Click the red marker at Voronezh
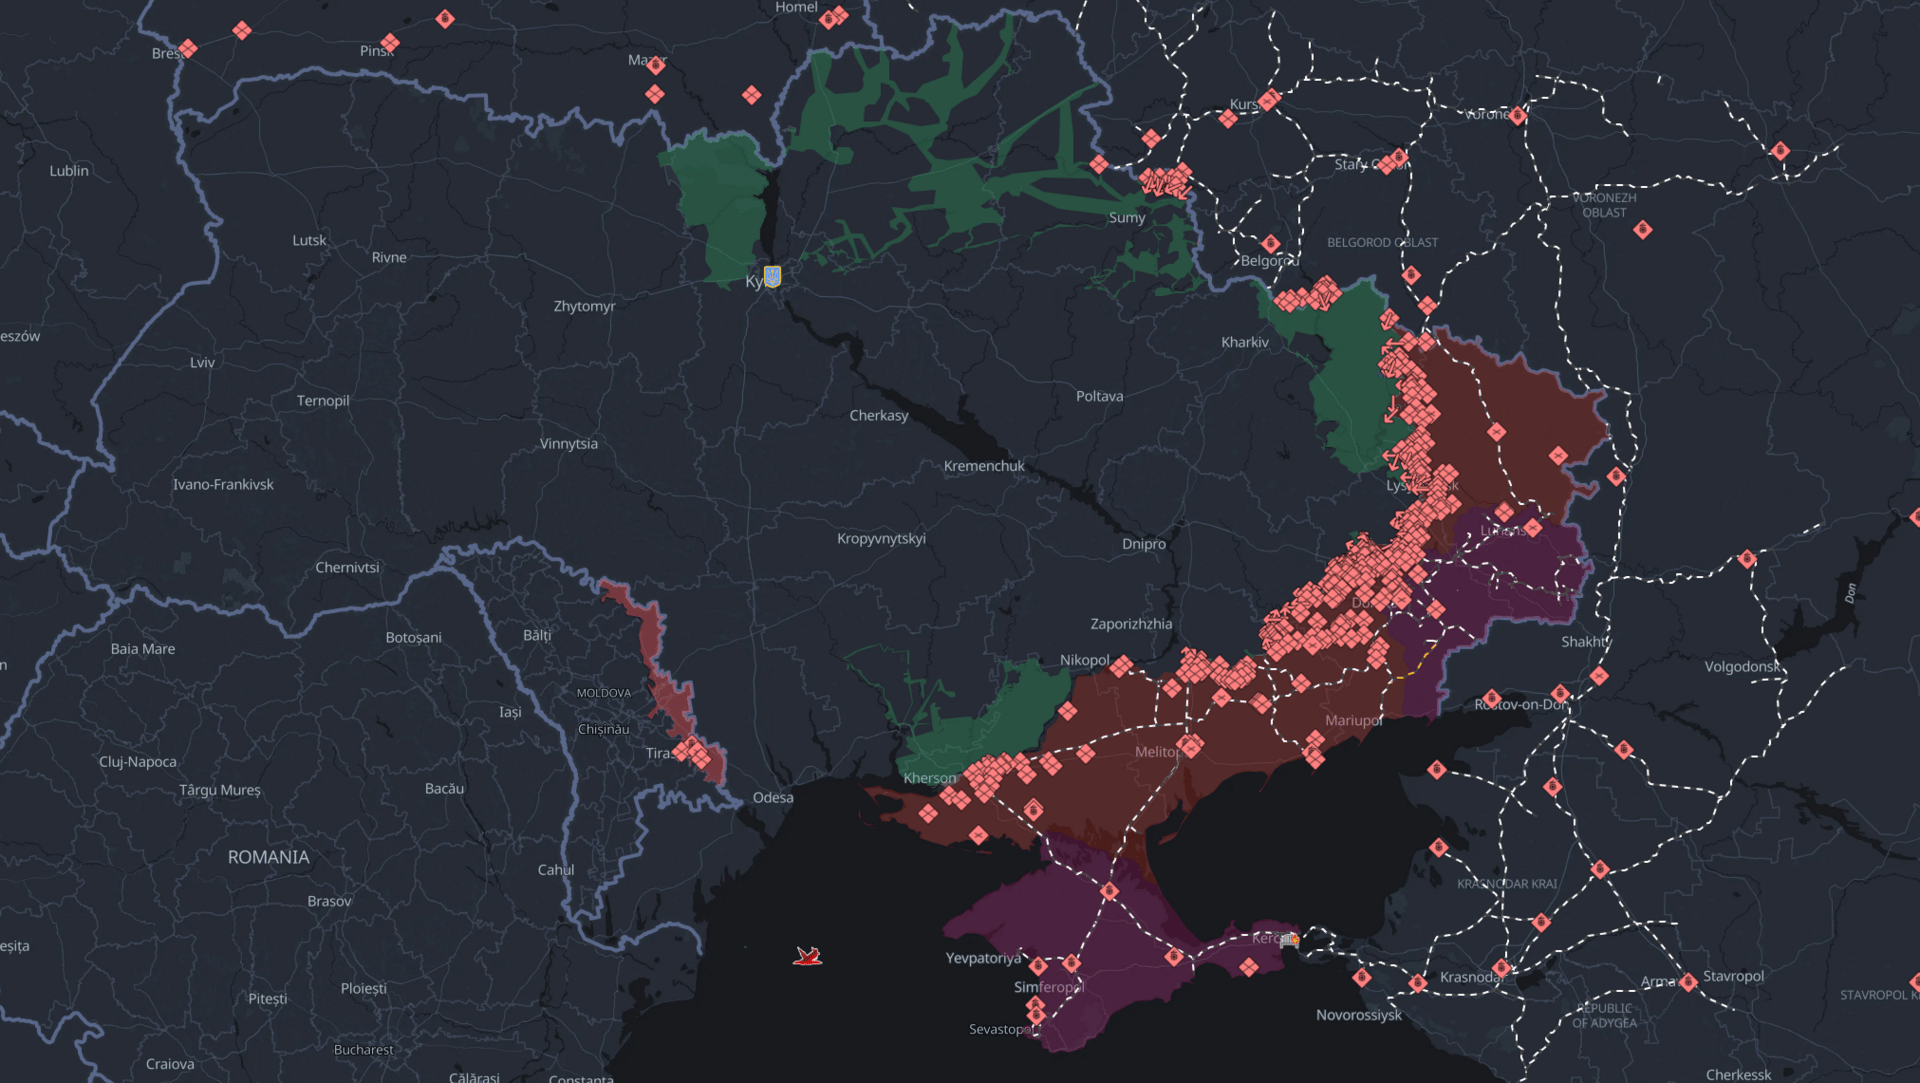 tap(1518, 116)
